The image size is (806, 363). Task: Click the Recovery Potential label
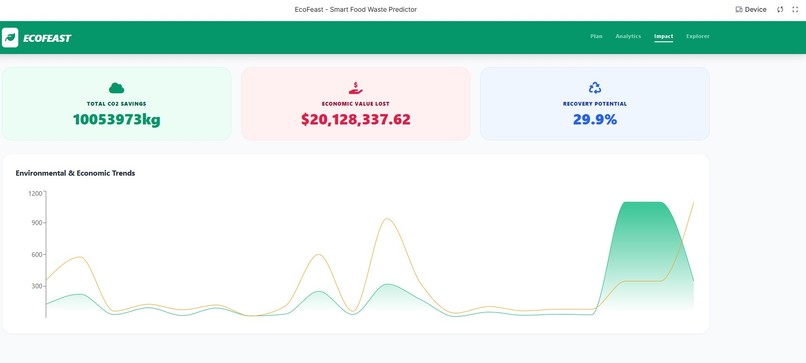595,104
